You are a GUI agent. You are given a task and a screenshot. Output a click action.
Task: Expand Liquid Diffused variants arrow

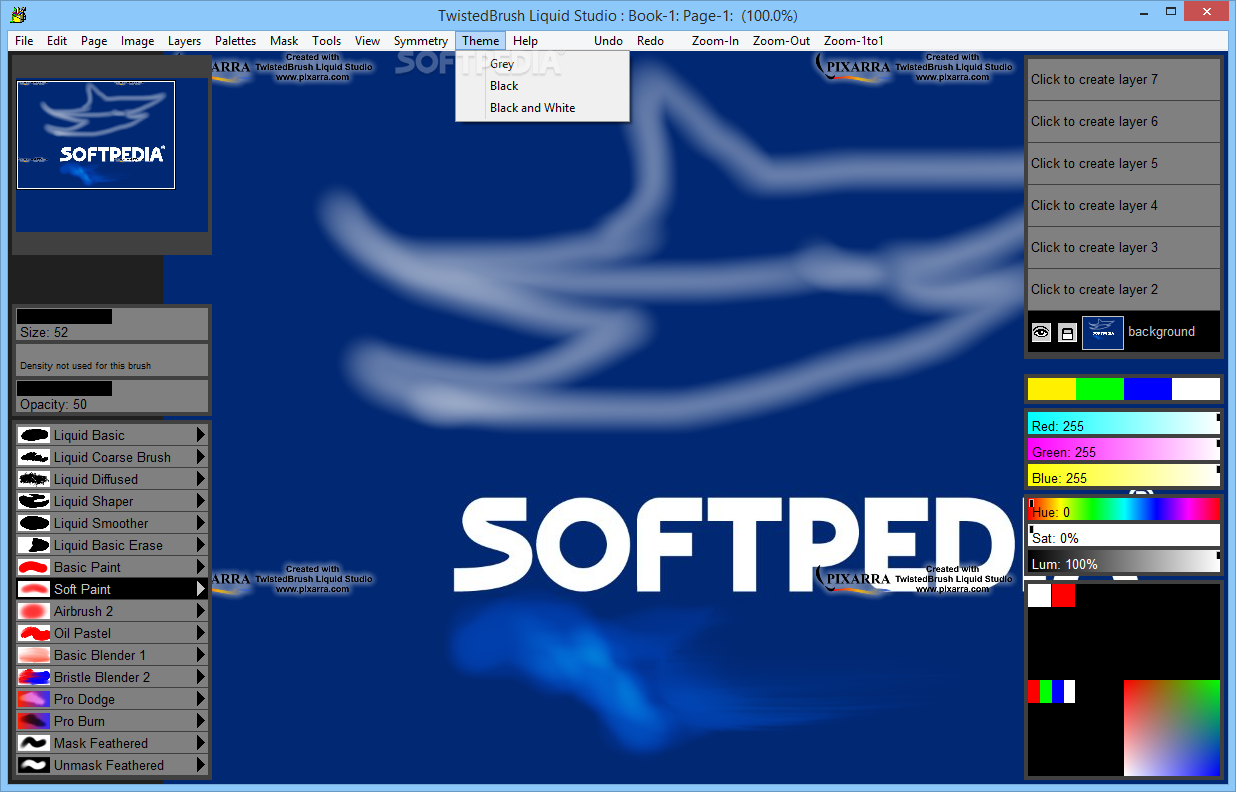[x=201, y=479]
